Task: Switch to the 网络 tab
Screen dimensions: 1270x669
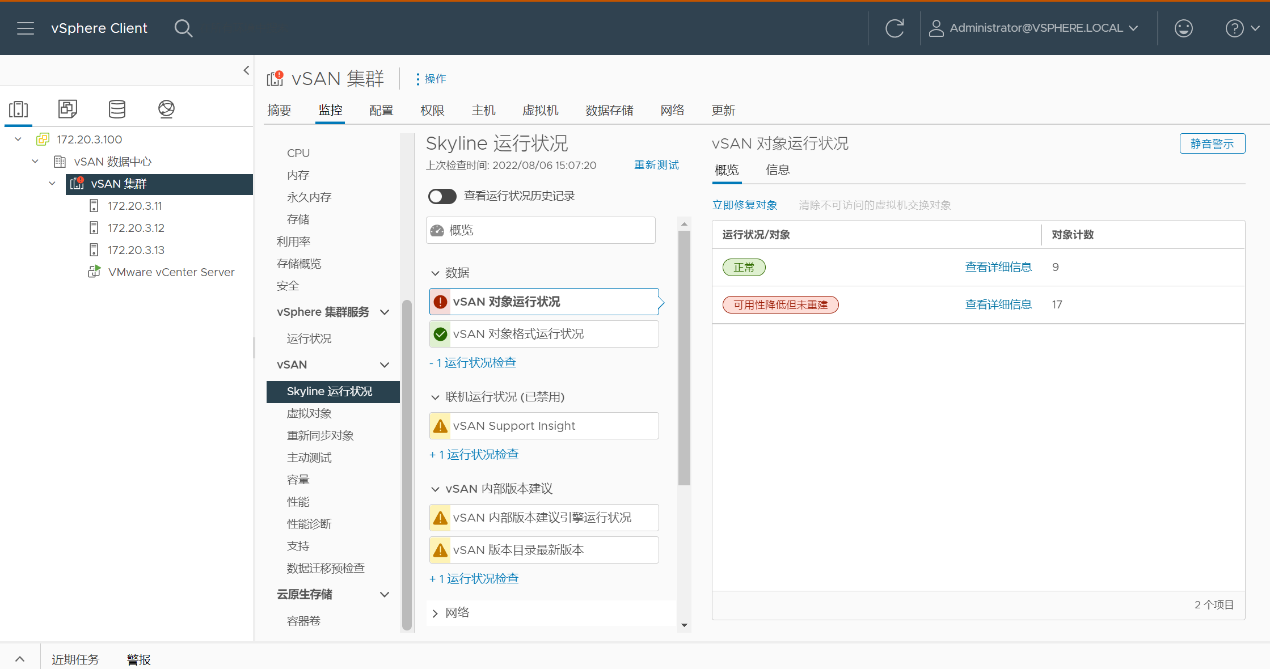Action: coord(672,110)
